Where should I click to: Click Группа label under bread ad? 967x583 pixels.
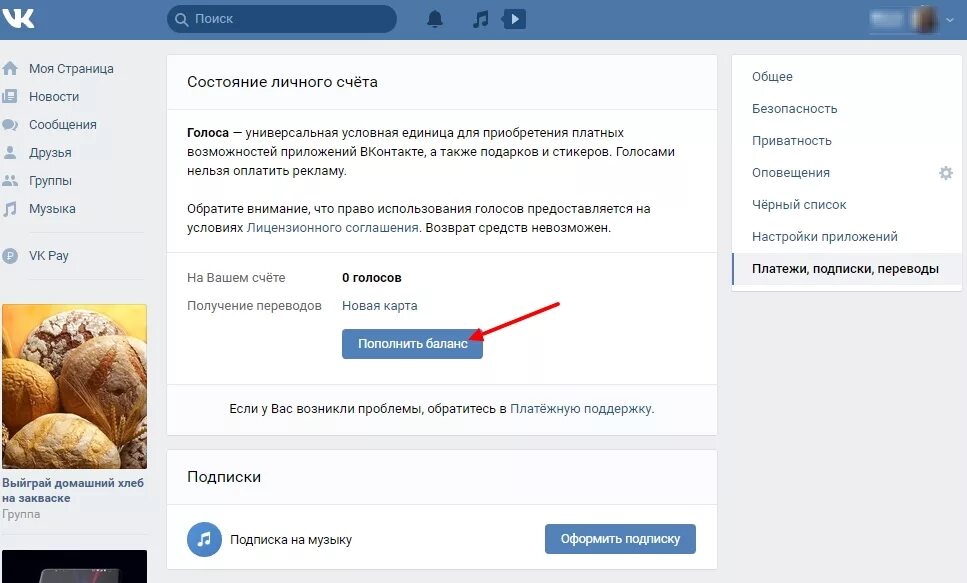(x=21, y=514)
